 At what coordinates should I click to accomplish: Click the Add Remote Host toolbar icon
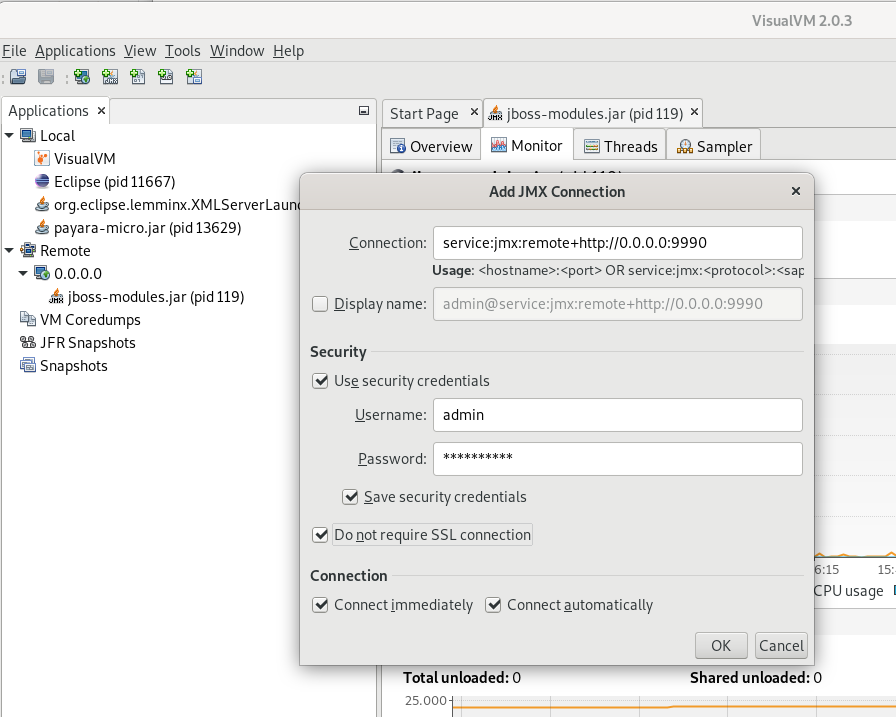(82, 77)
